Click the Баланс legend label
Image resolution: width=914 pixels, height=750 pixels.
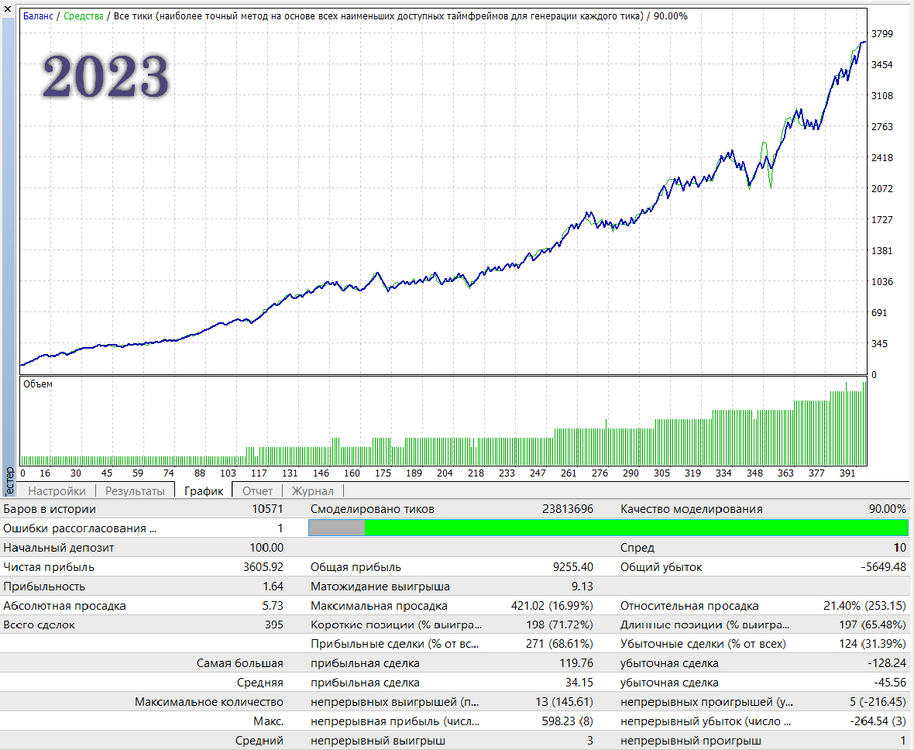(38, 16)
